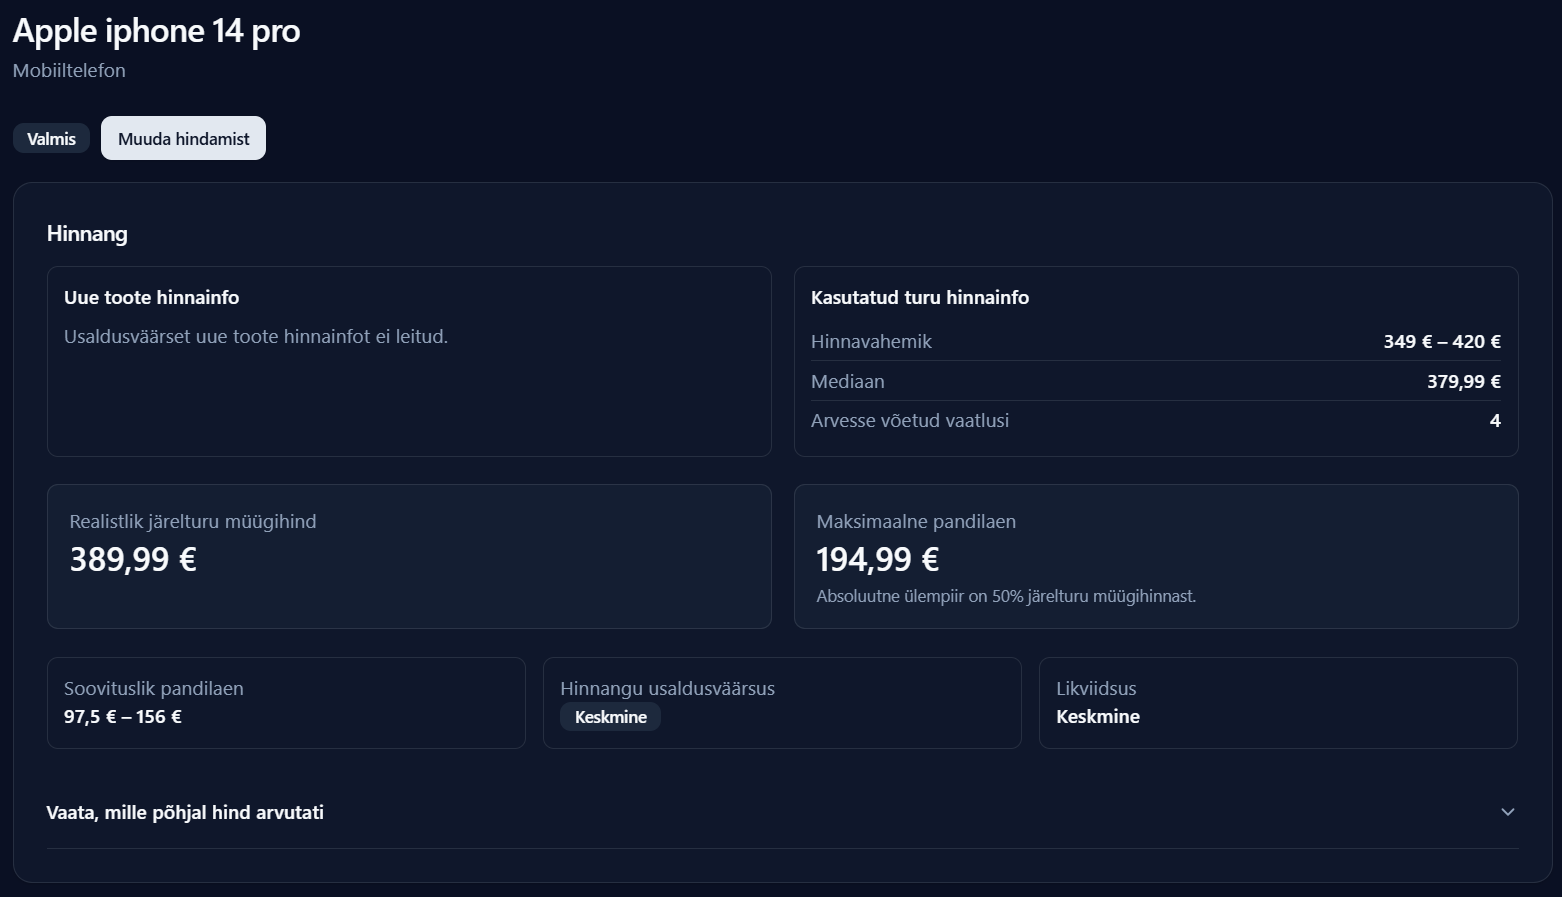Click the Hinnang section heading
1562x897 pixels.
[87, 234]
